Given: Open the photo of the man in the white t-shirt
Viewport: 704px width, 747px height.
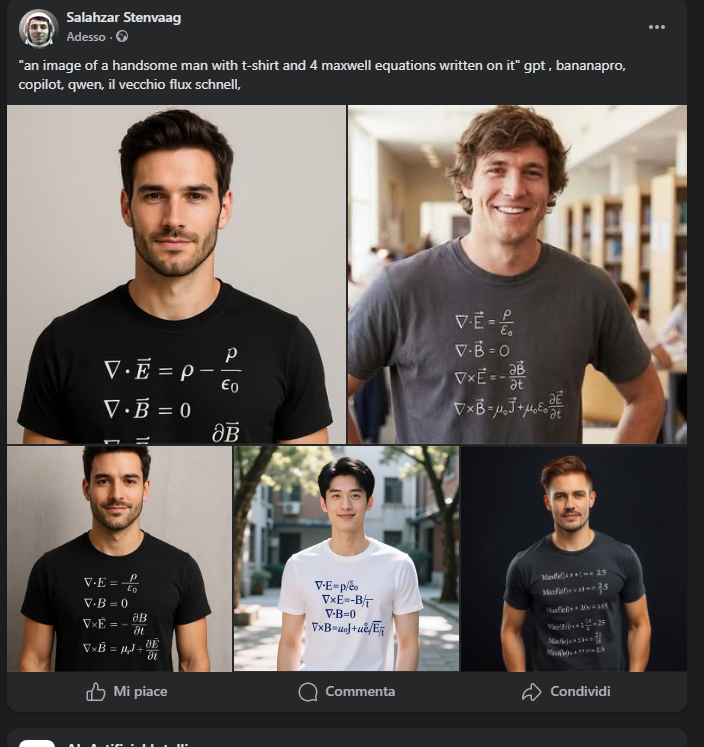Looking at the screenshot, I should pyautogui.click(x=346, y=558).
